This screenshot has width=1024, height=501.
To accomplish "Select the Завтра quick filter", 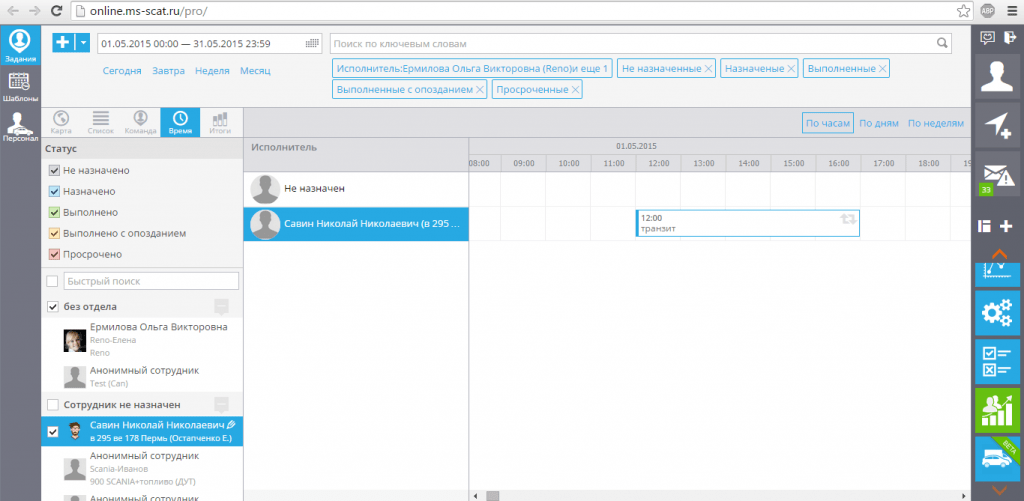I will point(168,71).
